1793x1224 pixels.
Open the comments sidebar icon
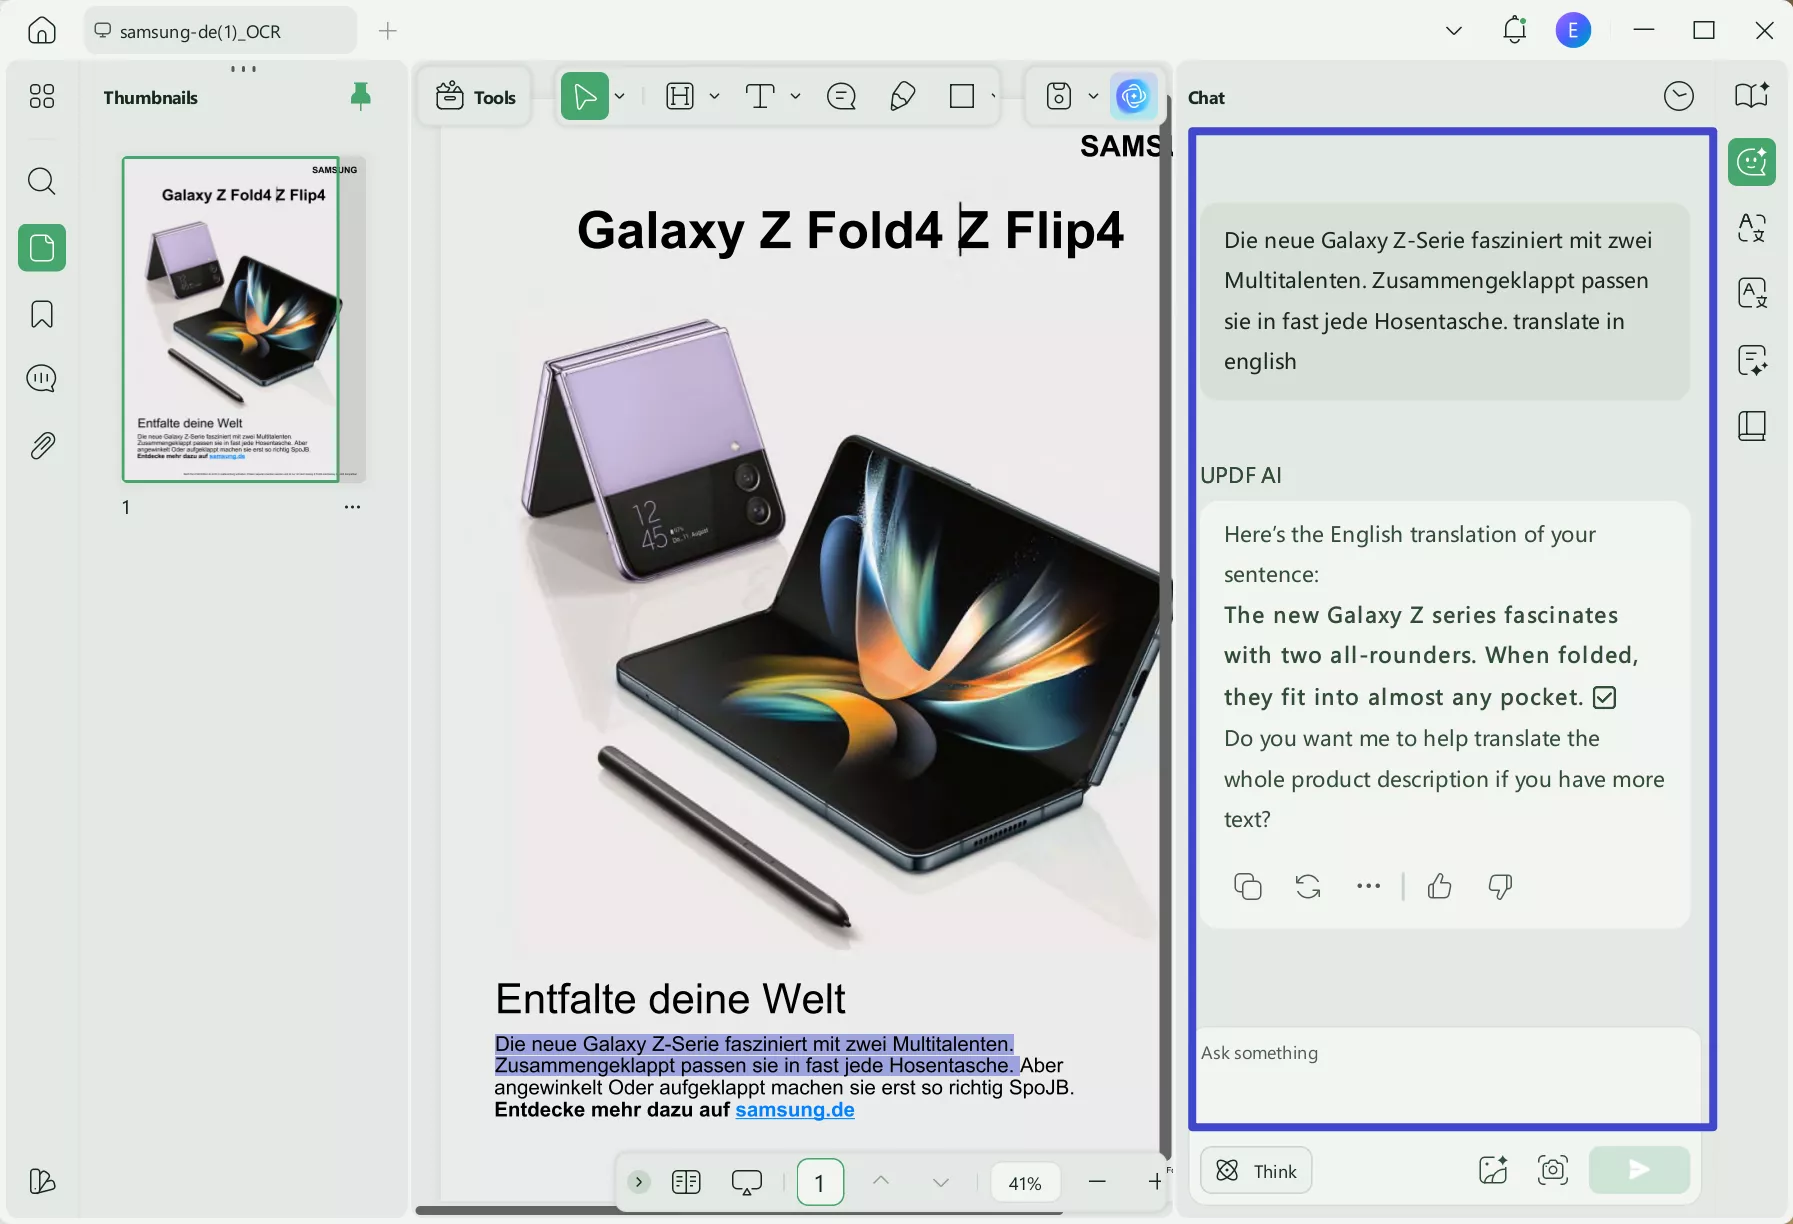(42, 378)
